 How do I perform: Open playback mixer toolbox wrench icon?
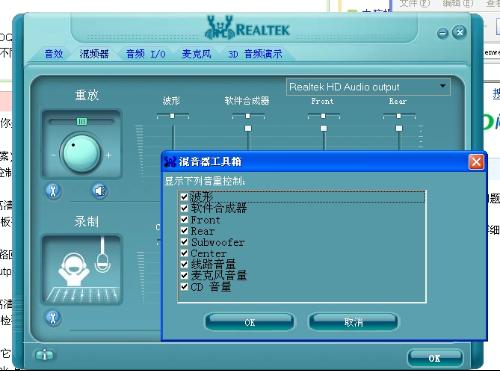(53, 191)
